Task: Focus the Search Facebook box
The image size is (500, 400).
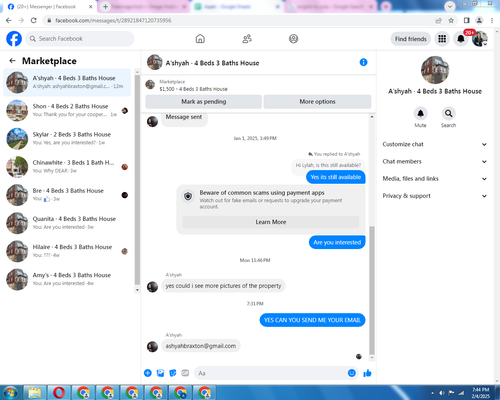Action: click(80, 39)
